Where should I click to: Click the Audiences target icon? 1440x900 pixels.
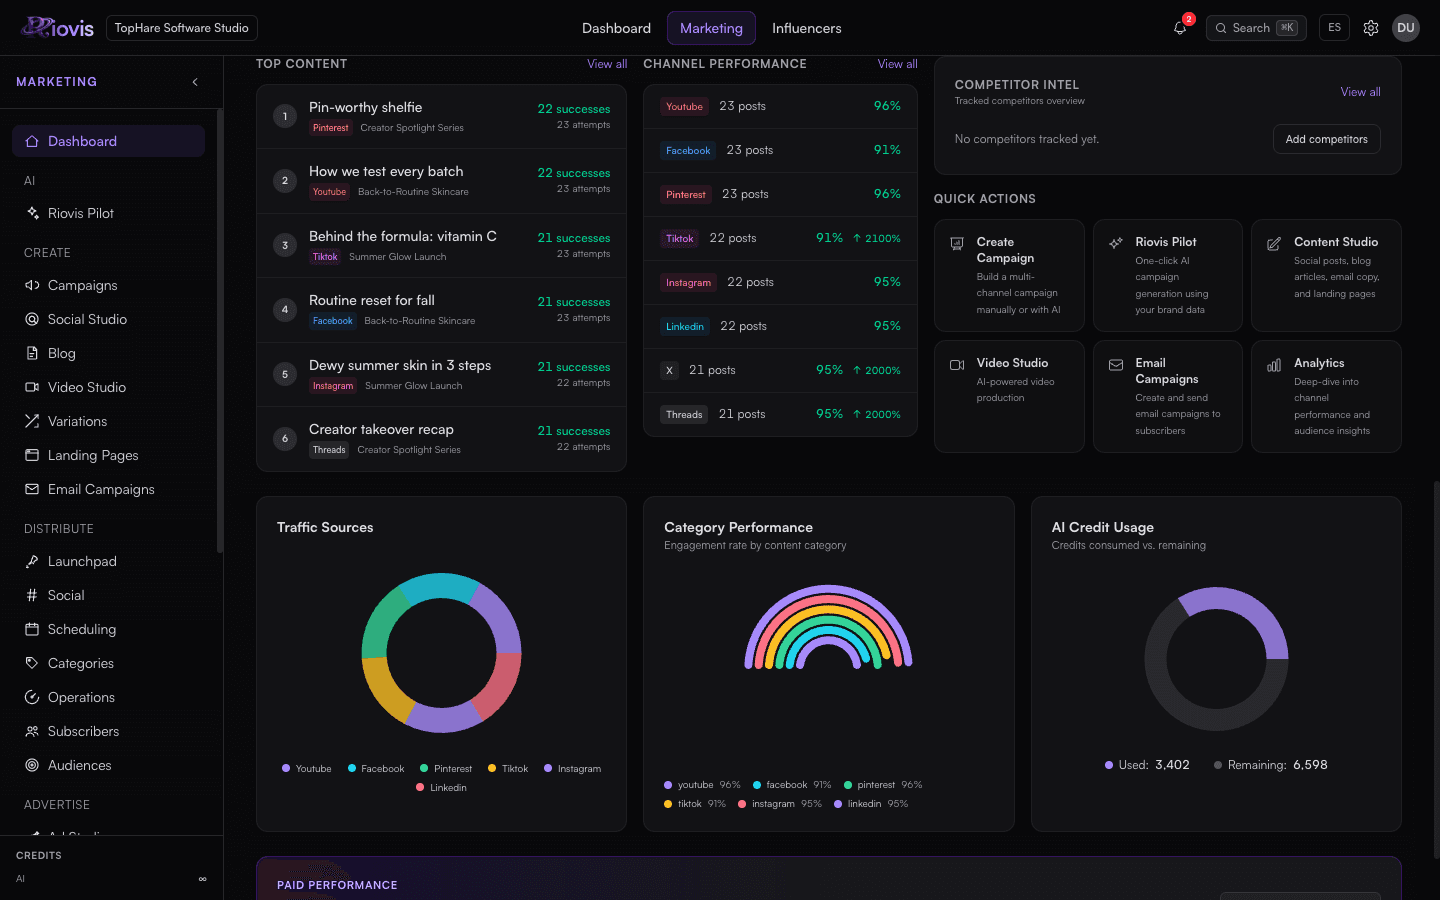click(x=32, y=765)
